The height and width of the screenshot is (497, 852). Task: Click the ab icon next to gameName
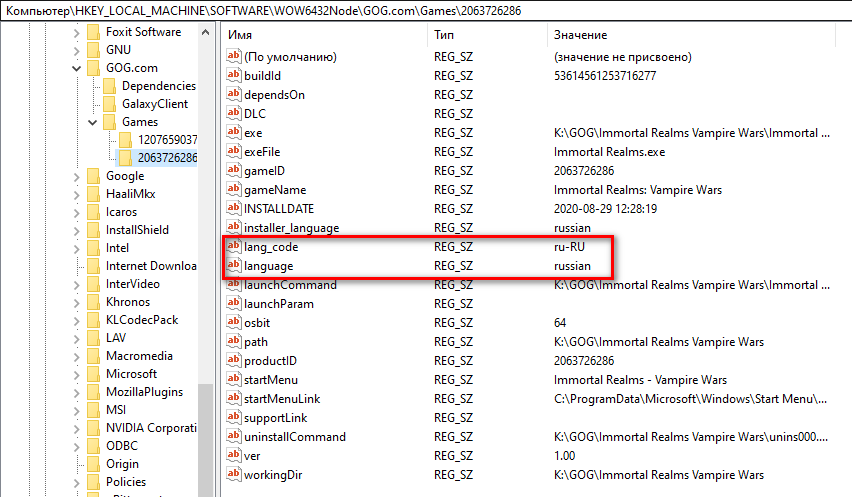pos(234,189)
